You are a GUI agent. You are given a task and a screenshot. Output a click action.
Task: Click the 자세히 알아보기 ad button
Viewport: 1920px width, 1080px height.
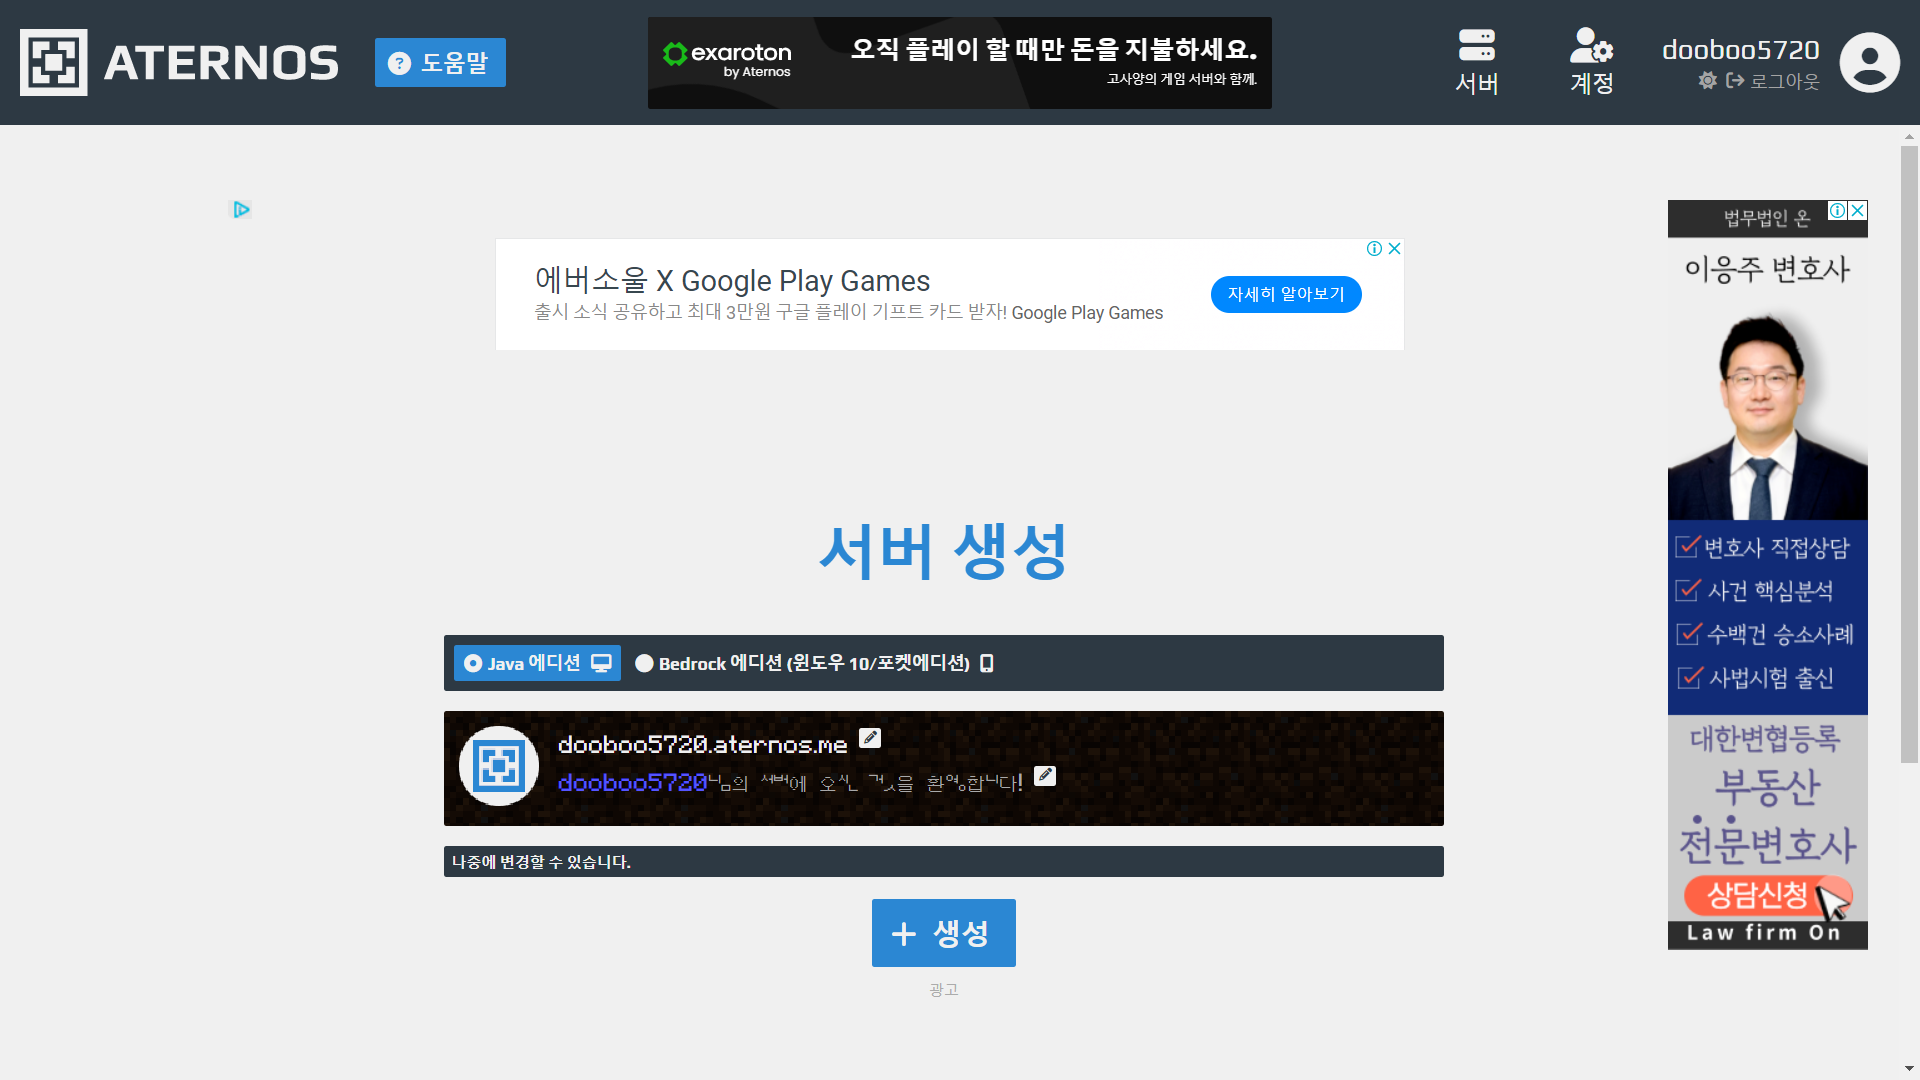click(x=1286, y=294)
